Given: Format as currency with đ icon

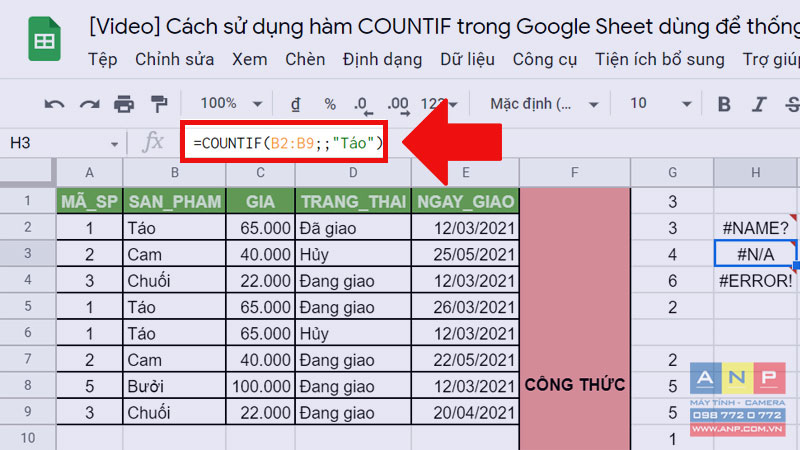Looking at the screenshot, I should pos(295,104).
